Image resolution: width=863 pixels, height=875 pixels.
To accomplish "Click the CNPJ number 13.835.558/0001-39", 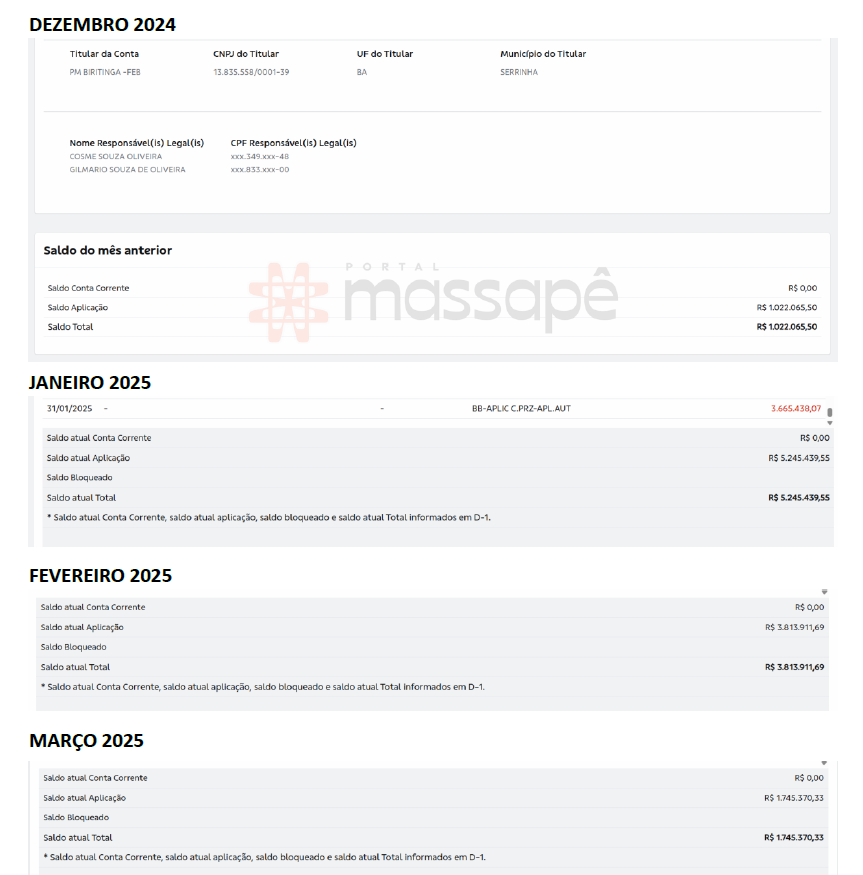I will coord(251,72).
